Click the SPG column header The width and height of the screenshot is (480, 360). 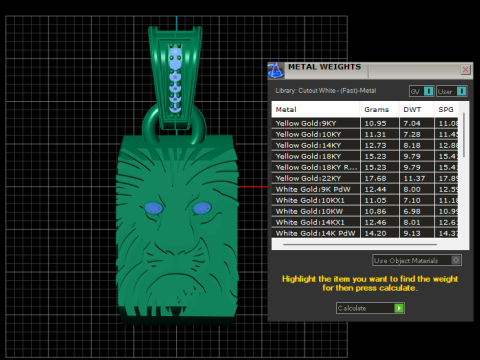(x=446, y=109)
